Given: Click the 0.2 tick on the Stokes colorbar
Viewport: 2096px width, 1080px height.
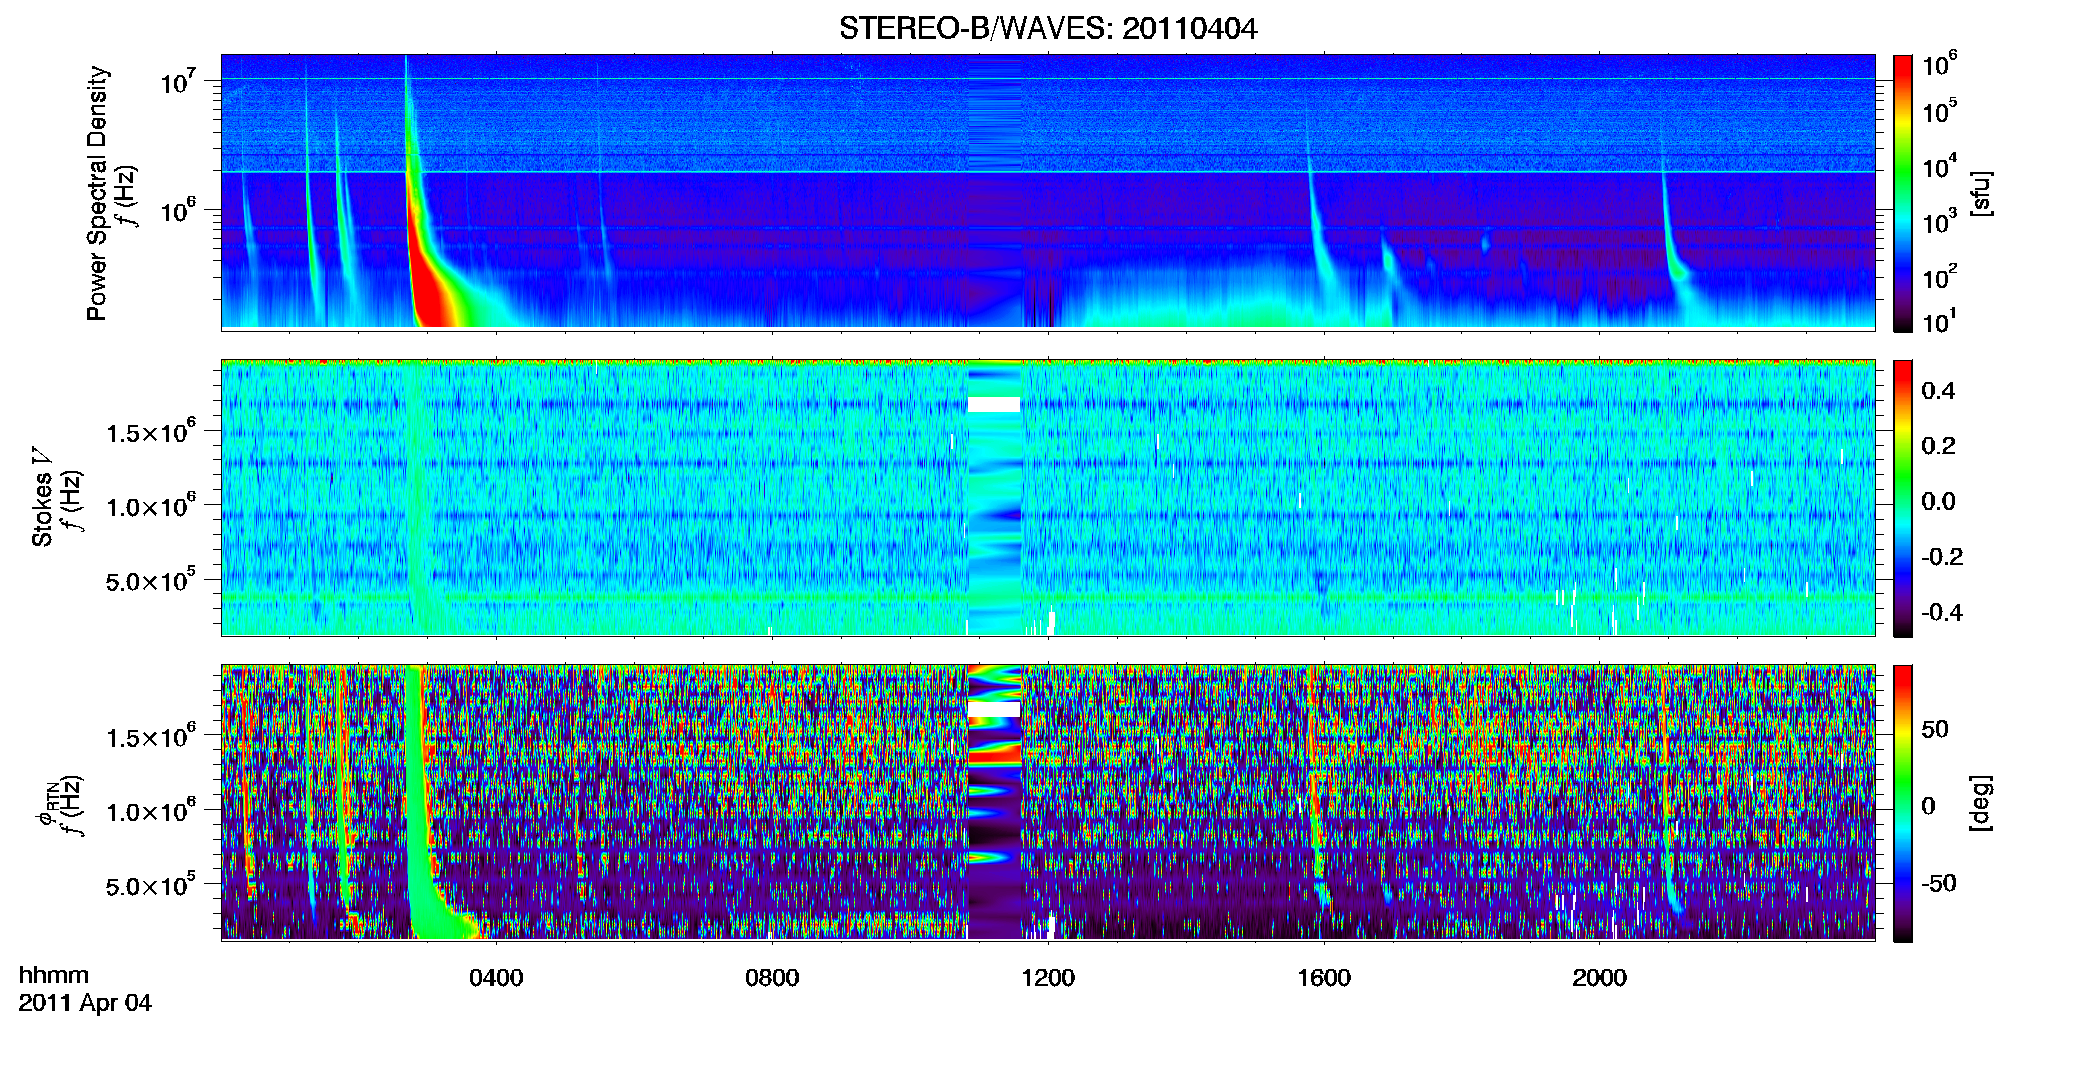Looking at the screenshot, I should (1938, 446).
